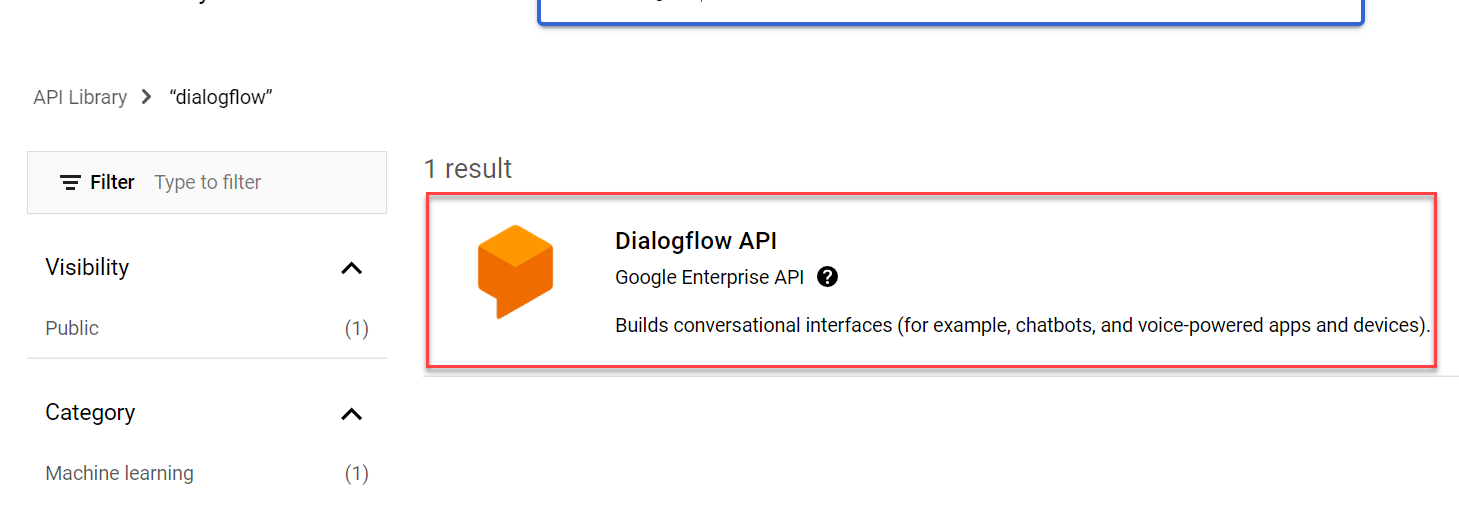Collapse the Category section chevron
This screenshot has width=1459, height=520.
coord(351,413)
